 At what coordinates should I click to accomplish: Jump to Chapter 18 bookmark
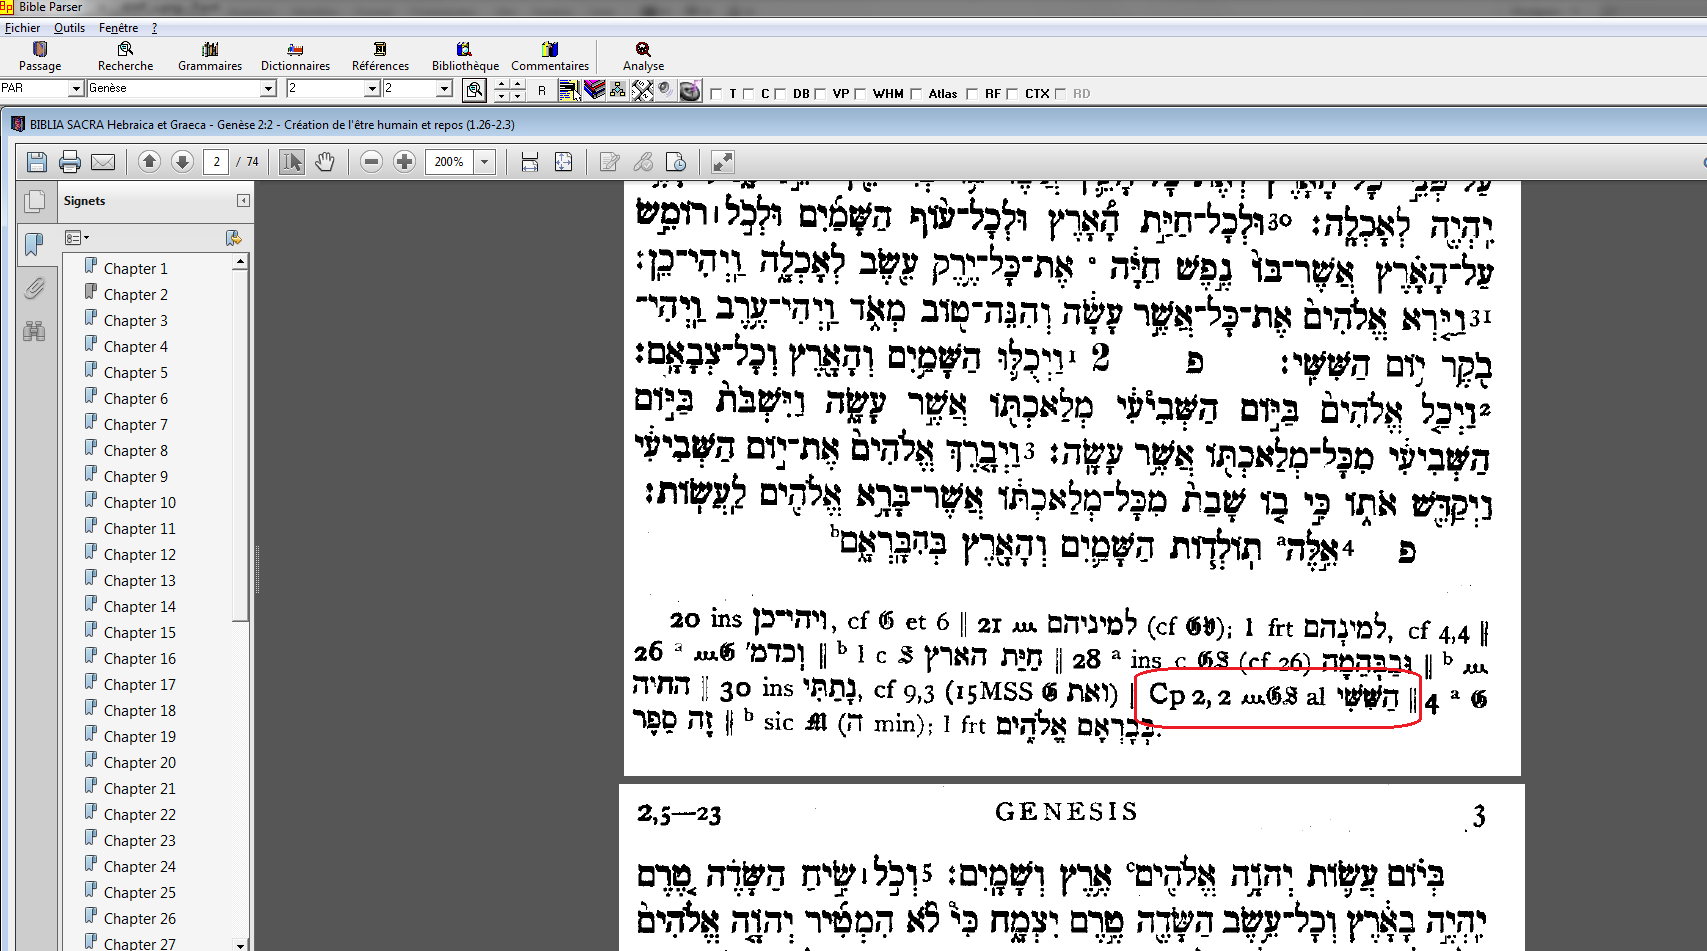coord(139,710)
